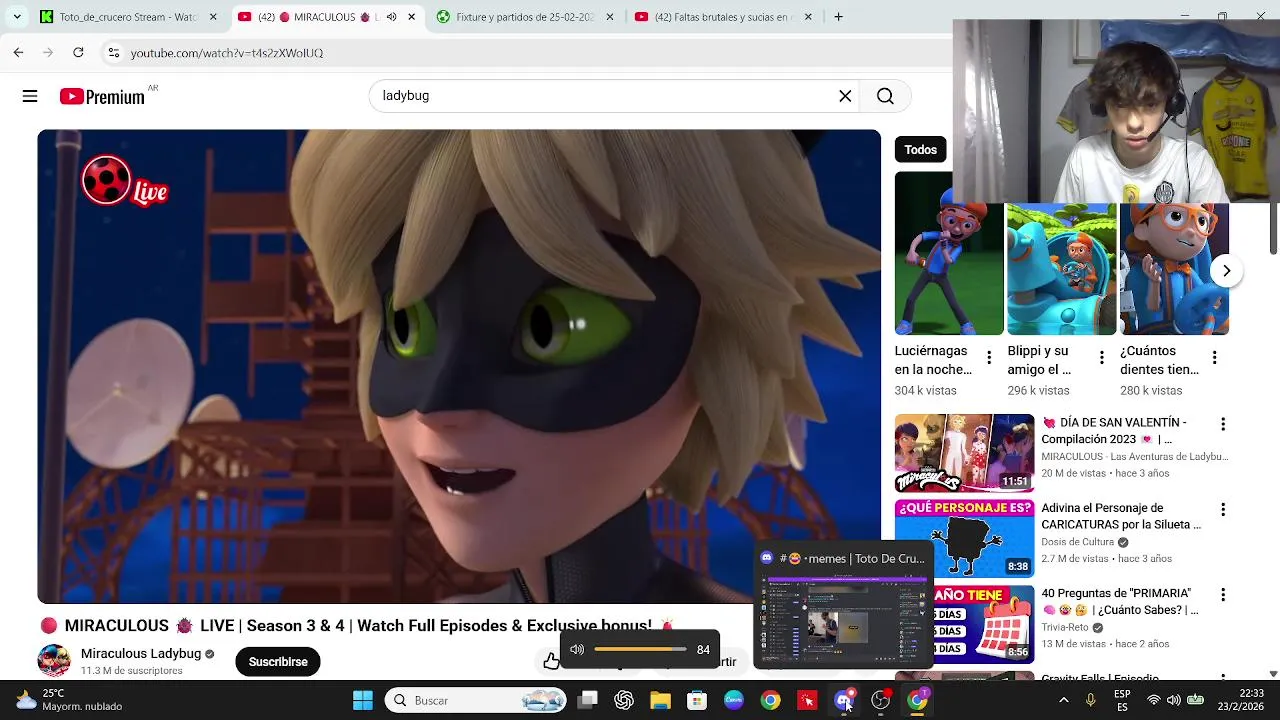Screen dimensions: 1280x720
Task: Open the YouTube hamburger guide menu
Action: (x=30, y=96)
